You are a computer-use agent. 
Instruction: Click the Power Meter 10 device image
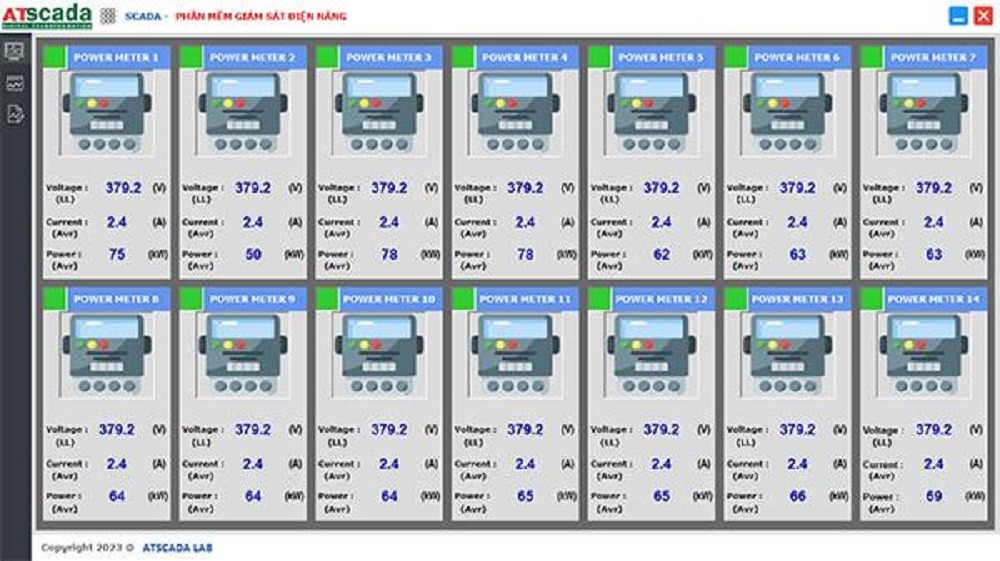coord(379,355)
